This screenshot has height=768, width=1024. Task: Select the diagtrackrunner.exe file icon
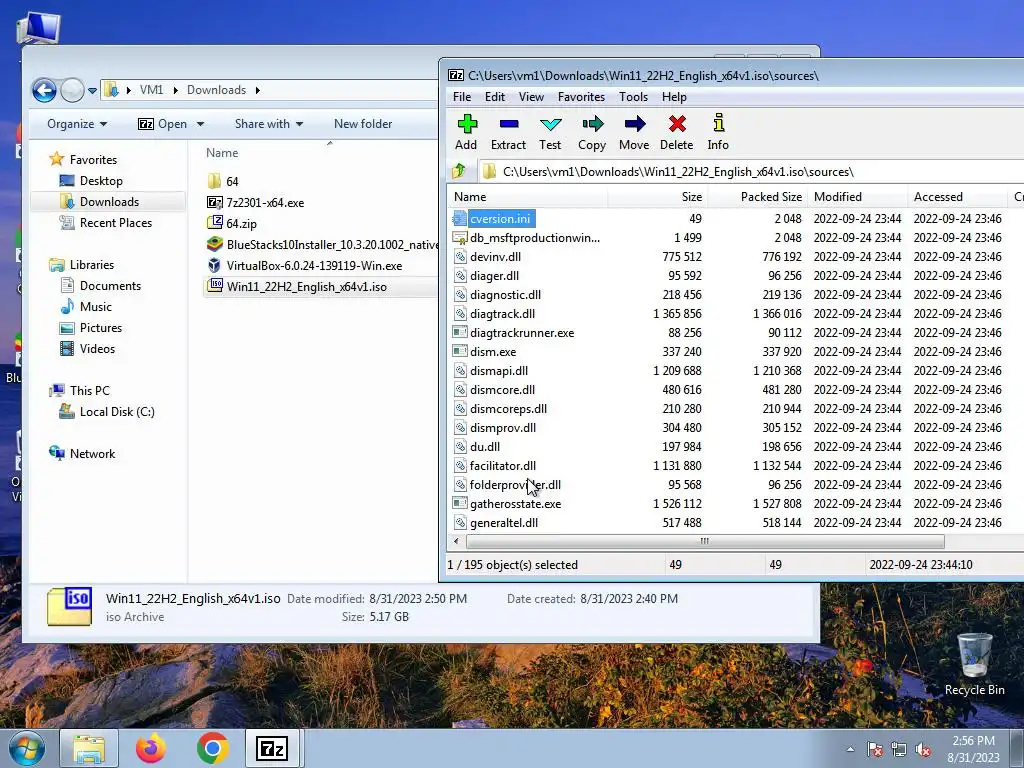point(460,332)
